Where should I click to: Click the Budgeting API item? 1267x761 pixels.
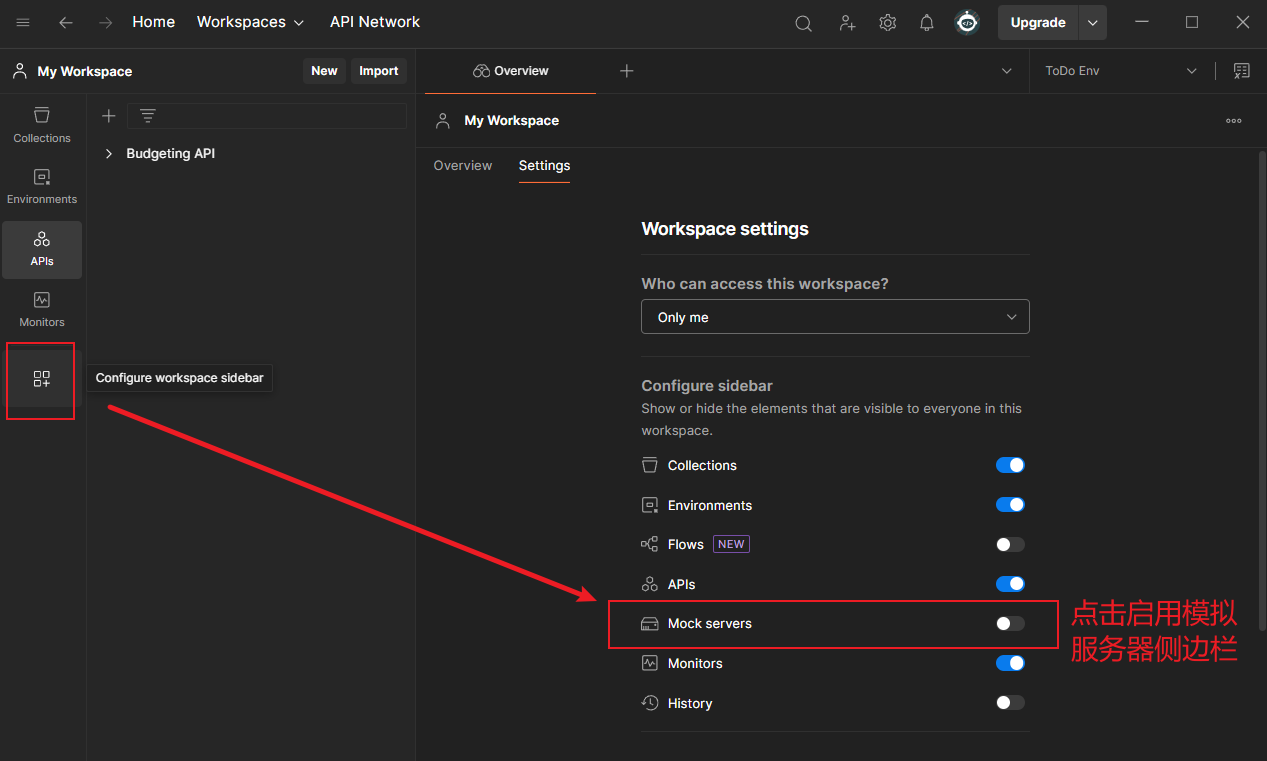(x=171, y=154)
